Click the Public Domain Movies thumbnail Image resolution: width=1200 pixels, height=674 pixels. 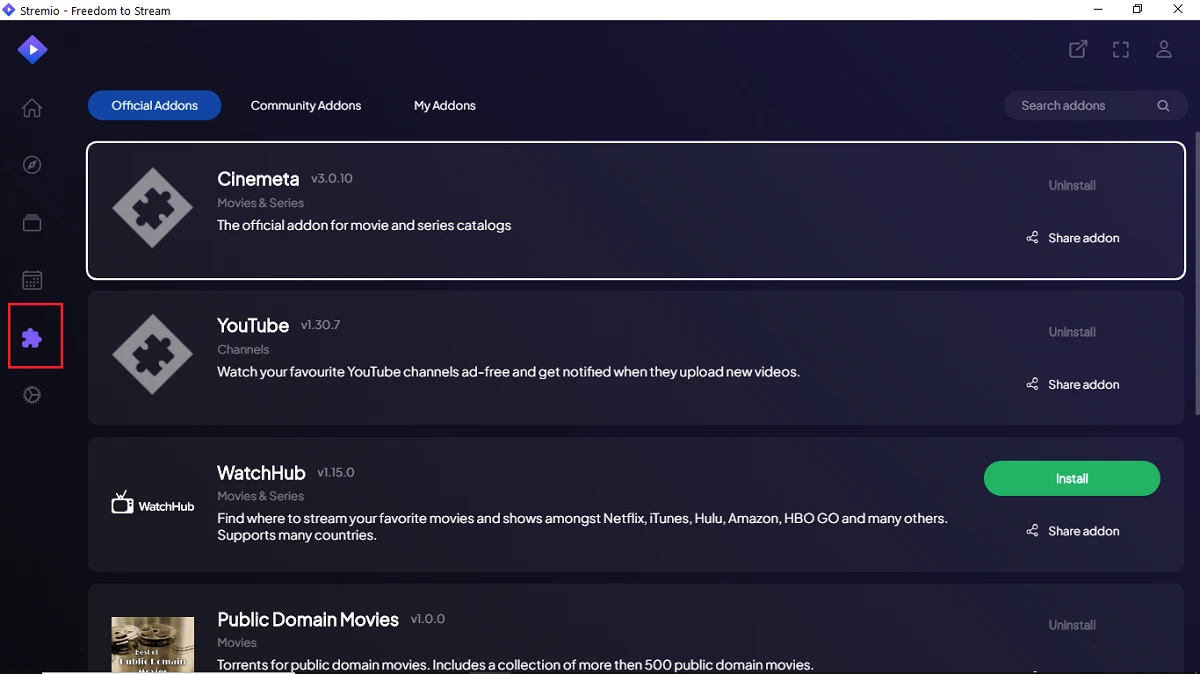[152, 644]
